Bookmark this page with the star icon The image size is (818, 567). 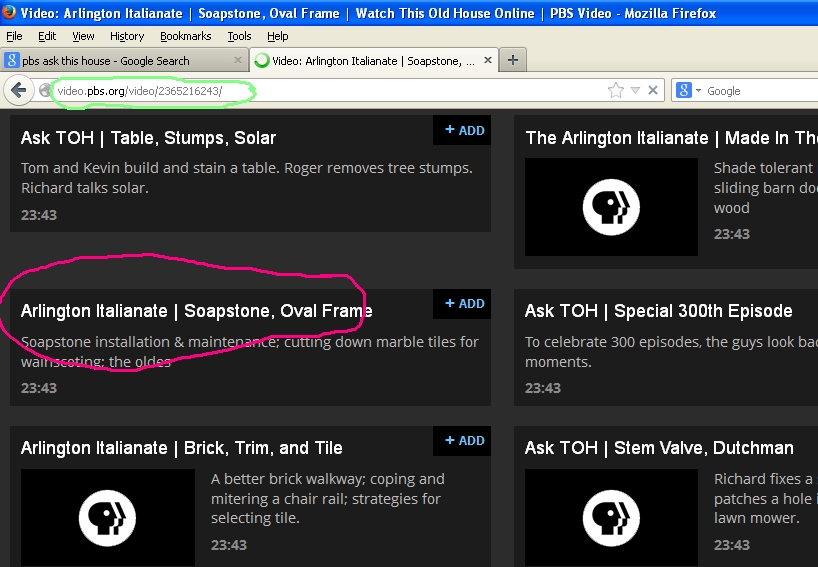click(616, 90)
